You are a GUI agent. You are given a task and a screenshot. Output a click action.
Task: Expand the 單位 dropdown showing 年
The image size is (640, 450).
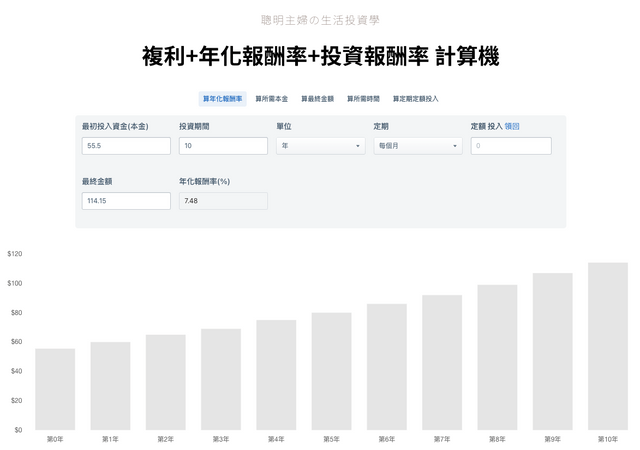point(320,146)
